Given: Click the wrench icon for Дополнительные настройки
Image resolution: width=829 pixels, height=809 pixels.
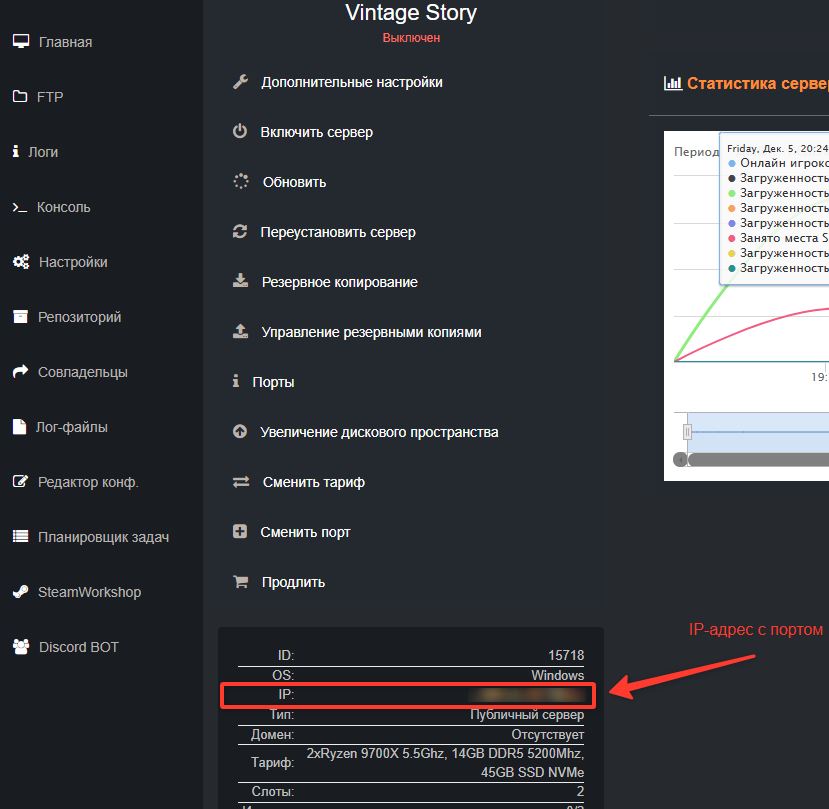Looking at the screenshot, I should (240, 82).
